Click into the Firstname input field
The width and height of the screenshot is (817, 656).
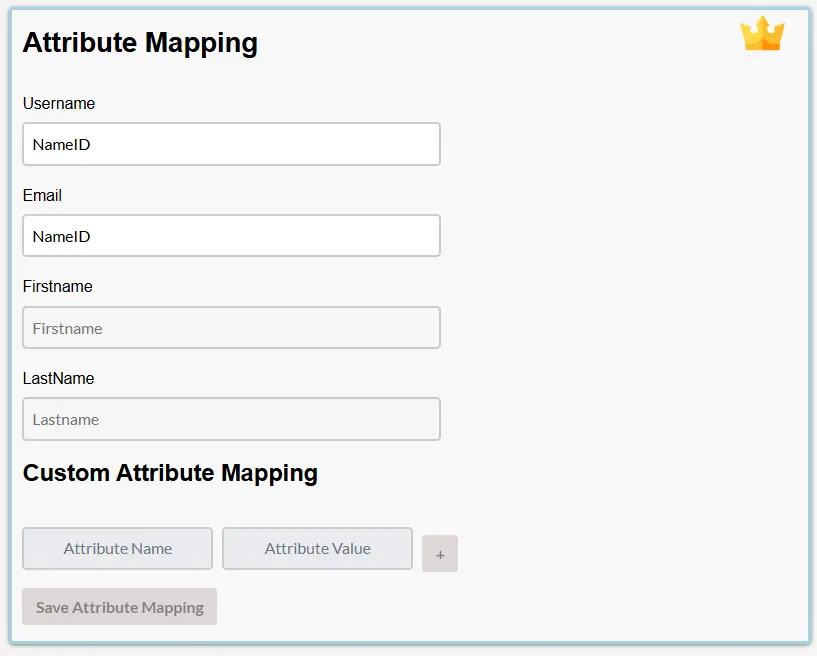231,328
